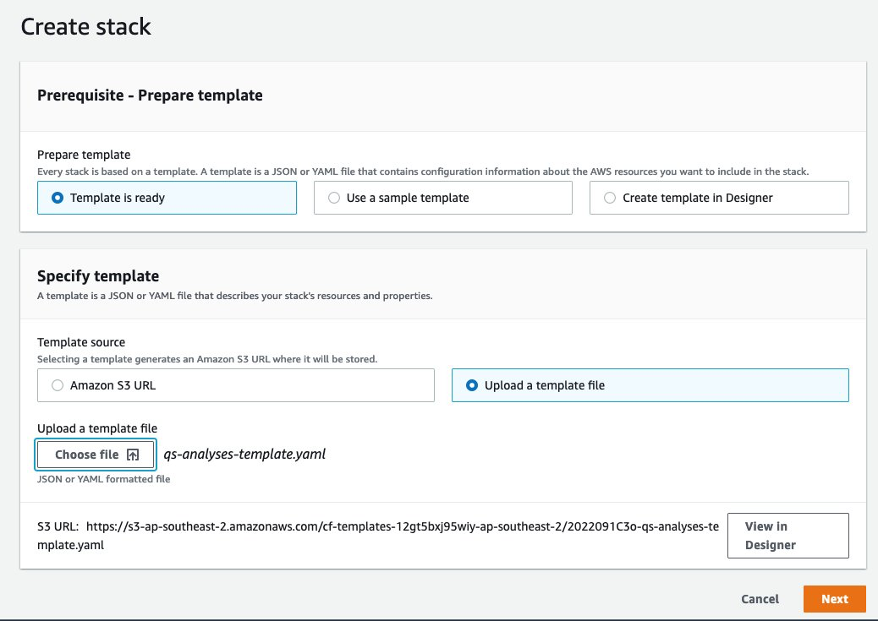Viewport: 879px width, 622px height.
Task: Select the "Use a sample template" option
Action: click(x=334, y=198)
